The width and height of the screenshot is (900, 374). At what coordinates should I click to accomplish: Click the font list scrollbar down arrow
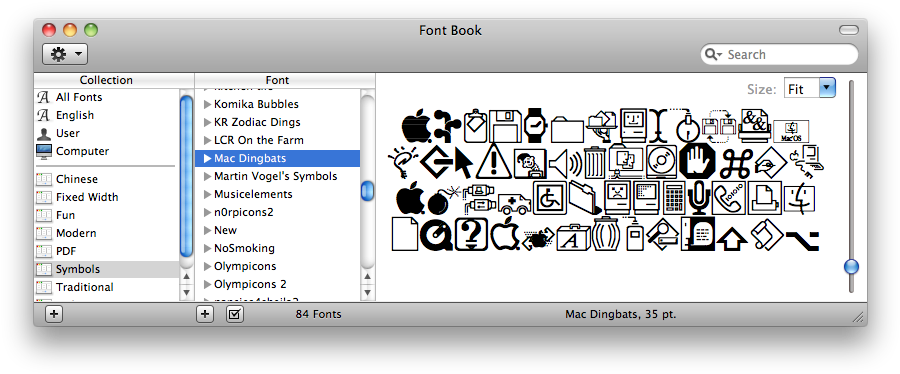coord(367,293)
